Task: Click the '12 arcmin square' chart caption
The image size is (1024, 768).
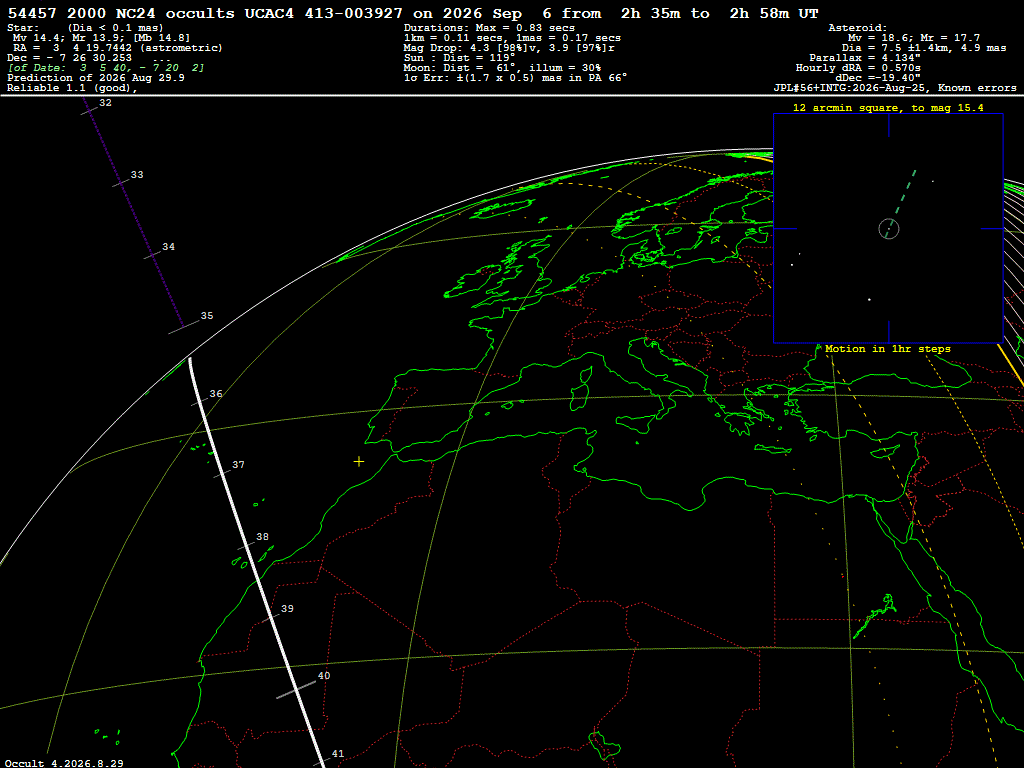Action: 888,108
